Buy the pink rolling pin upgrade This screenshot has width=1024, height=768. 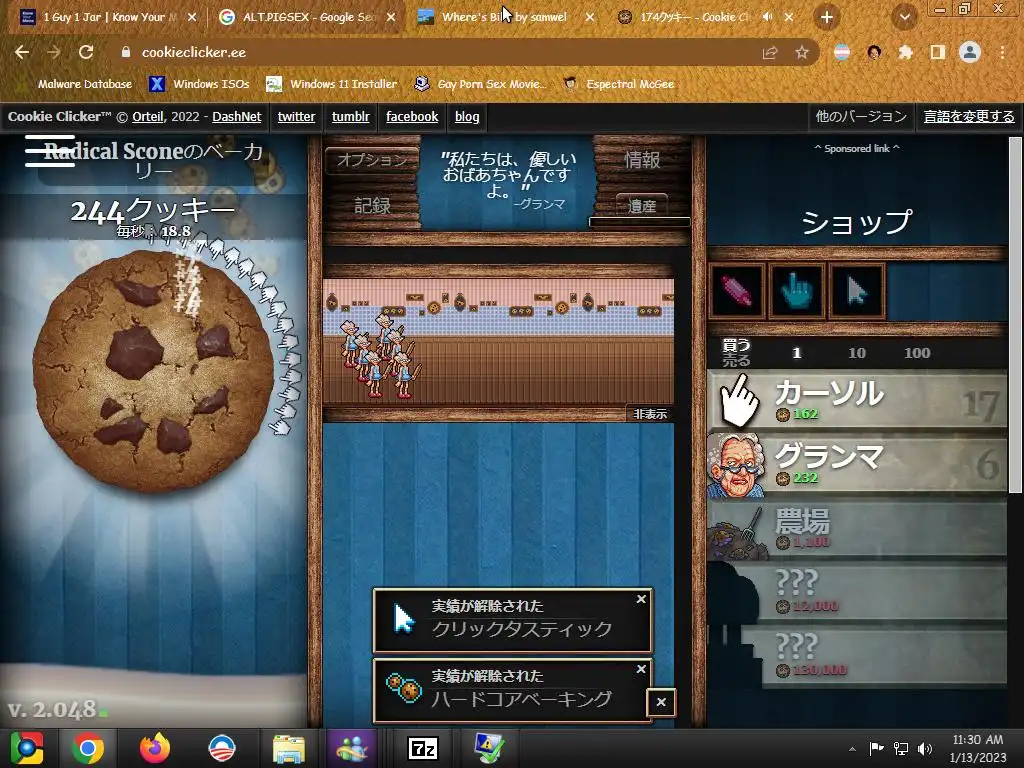(x=737, y=291)
